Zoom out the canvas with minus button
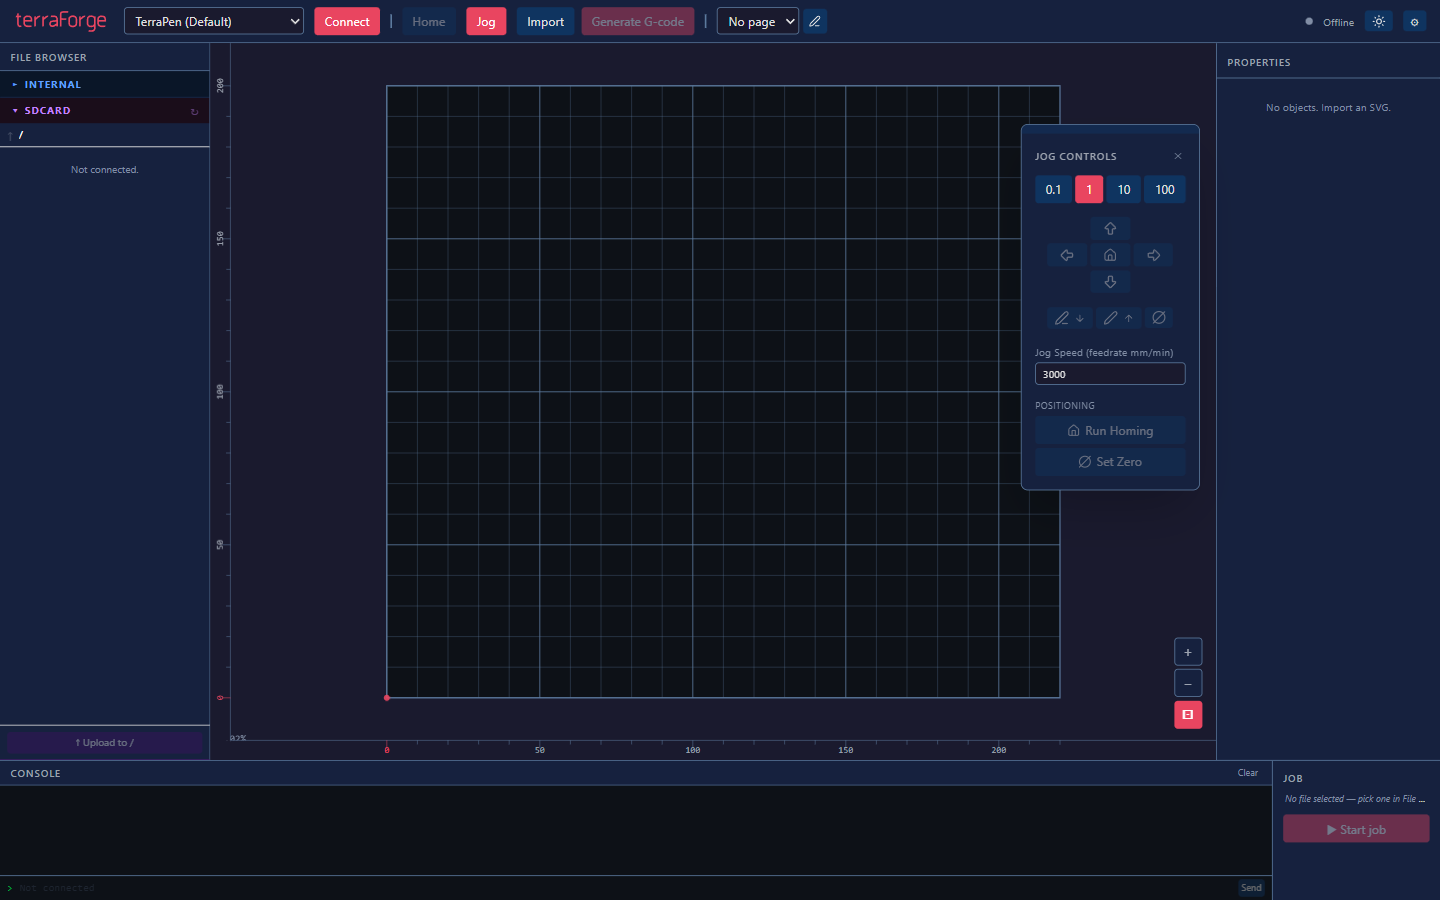Image resolution: width=1440 pixels, height=900 pixels. (x=1188, y=684)
